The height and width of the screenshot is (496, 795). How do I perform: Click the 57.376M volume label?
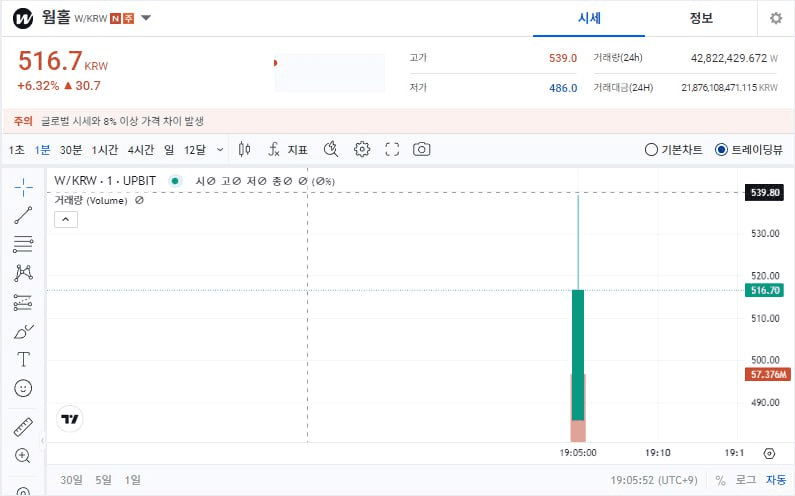[768, 374]
